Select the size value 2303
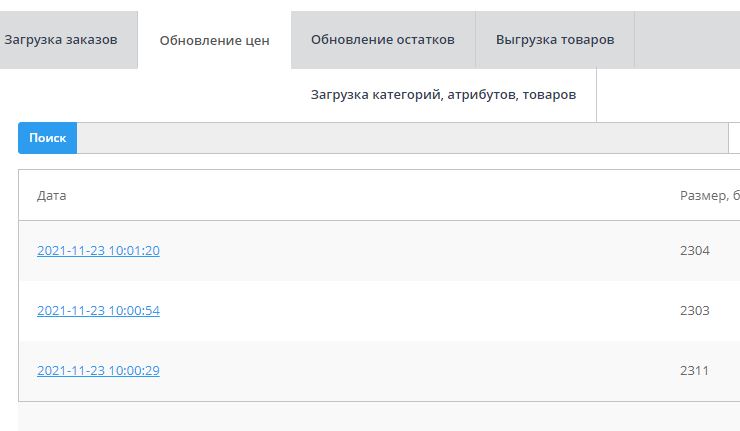This screenshot has width=740, height=431. coord(694,311)
